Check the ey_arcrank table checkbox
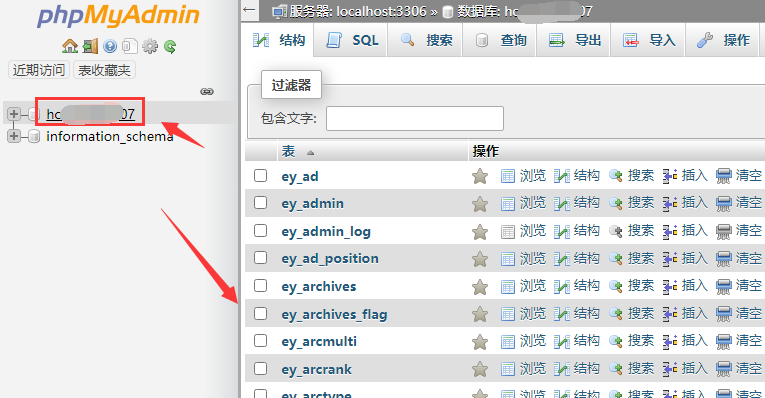Viewport: 765px width, 398px height. (x=261, y=369)
